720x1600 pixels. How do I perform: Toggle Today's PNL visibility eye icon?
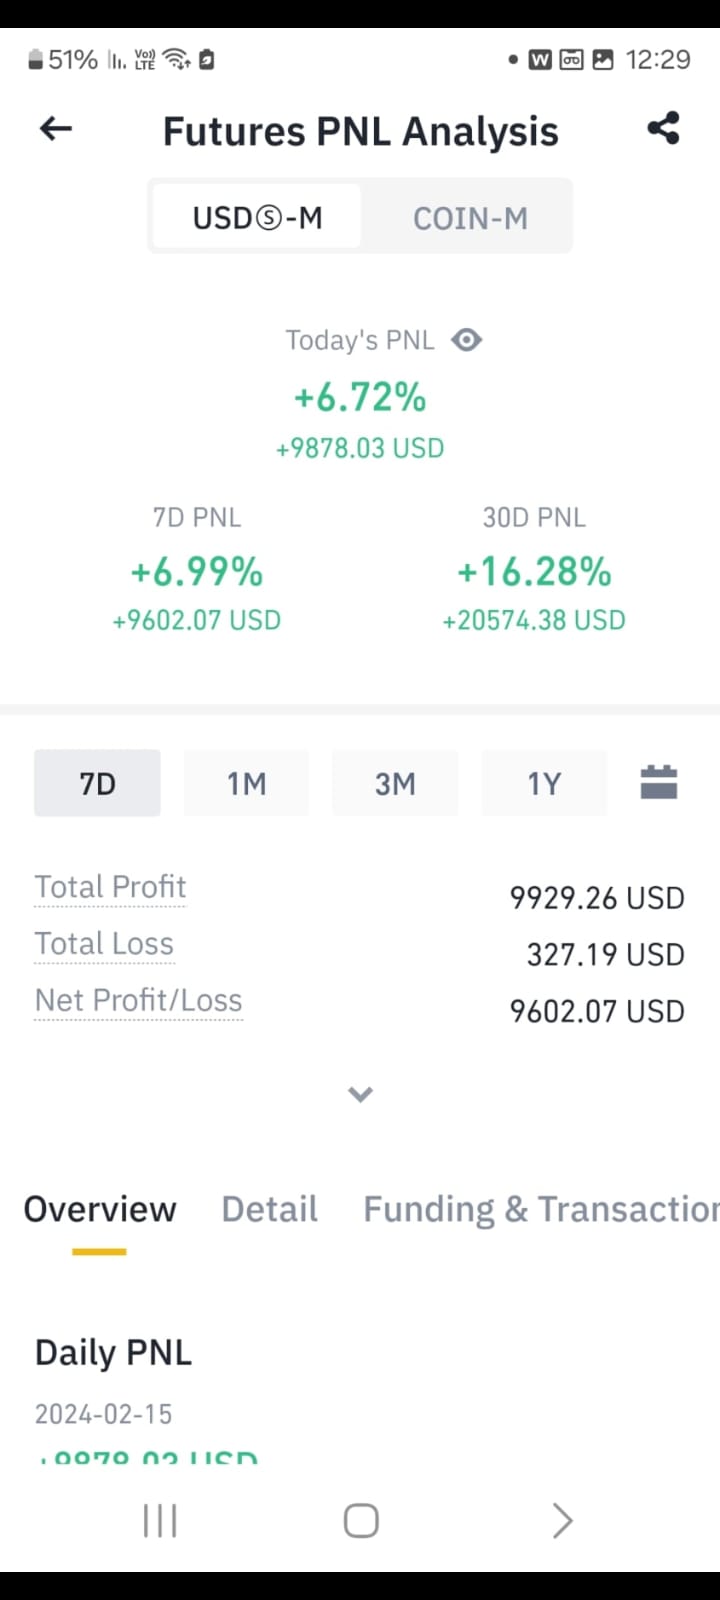tap(466, 340)
